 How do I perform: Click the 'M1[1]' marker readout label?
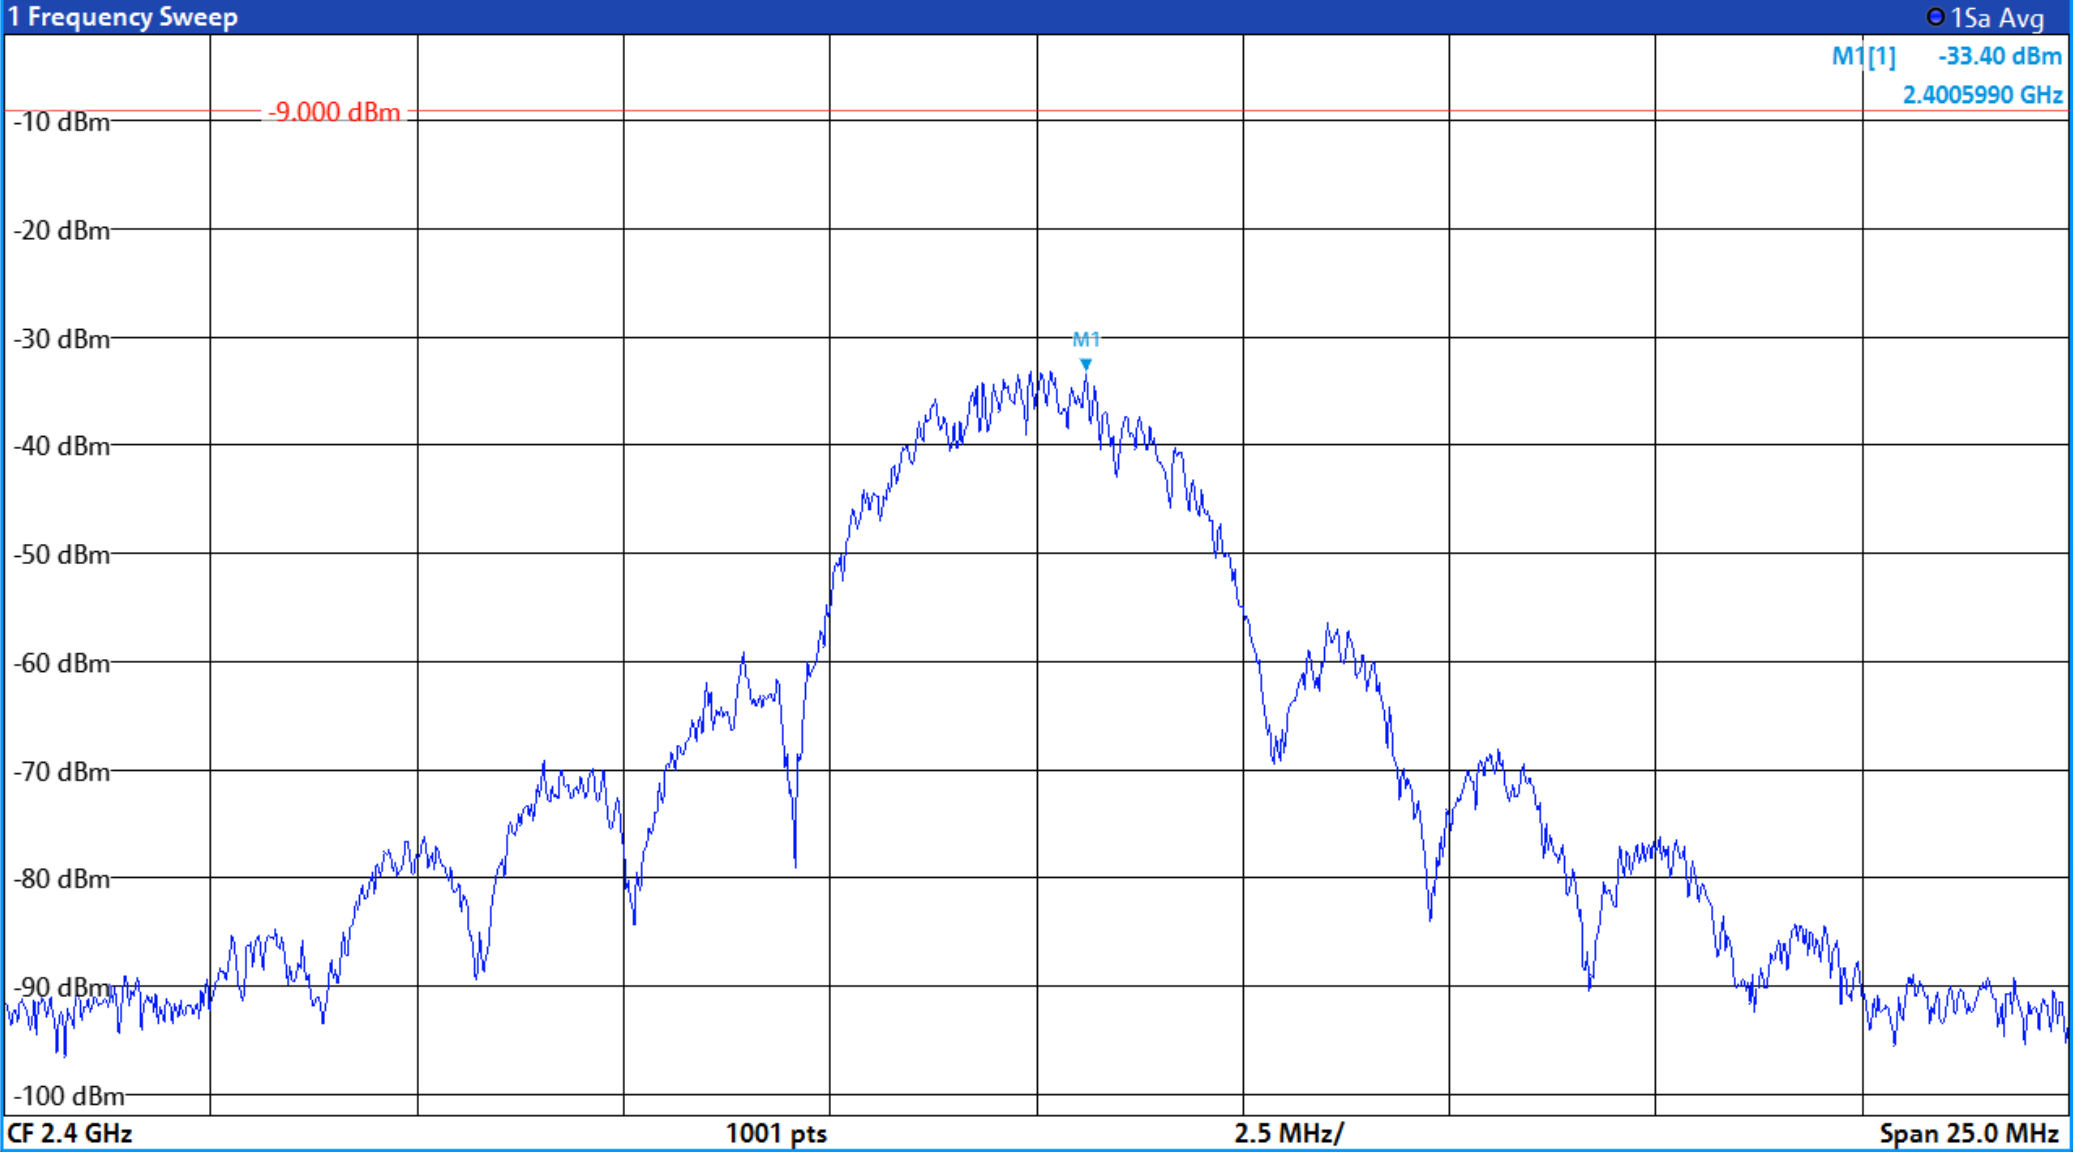1863,56
